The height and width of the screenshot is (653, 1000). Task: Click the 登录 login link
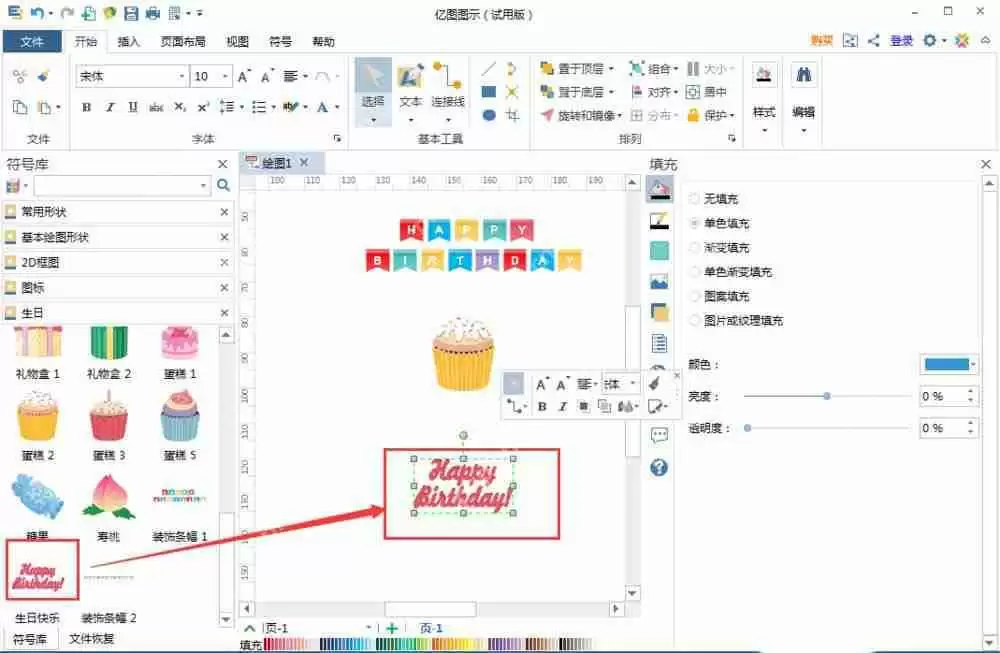[901, 41]
